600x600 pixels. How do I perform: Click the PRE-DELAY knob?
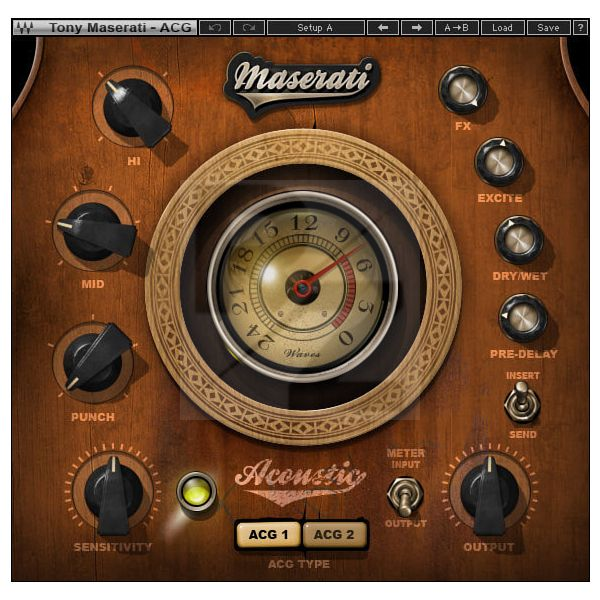523,318
